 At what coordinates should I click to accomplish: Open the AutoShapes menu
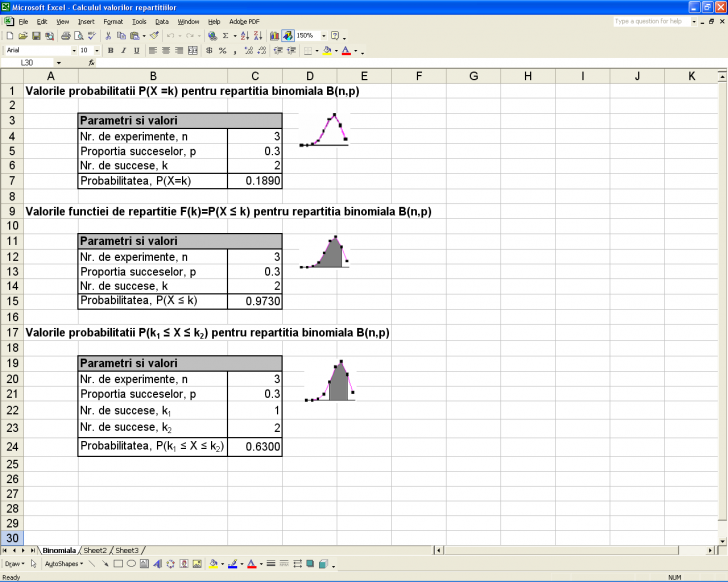(64, 564)
